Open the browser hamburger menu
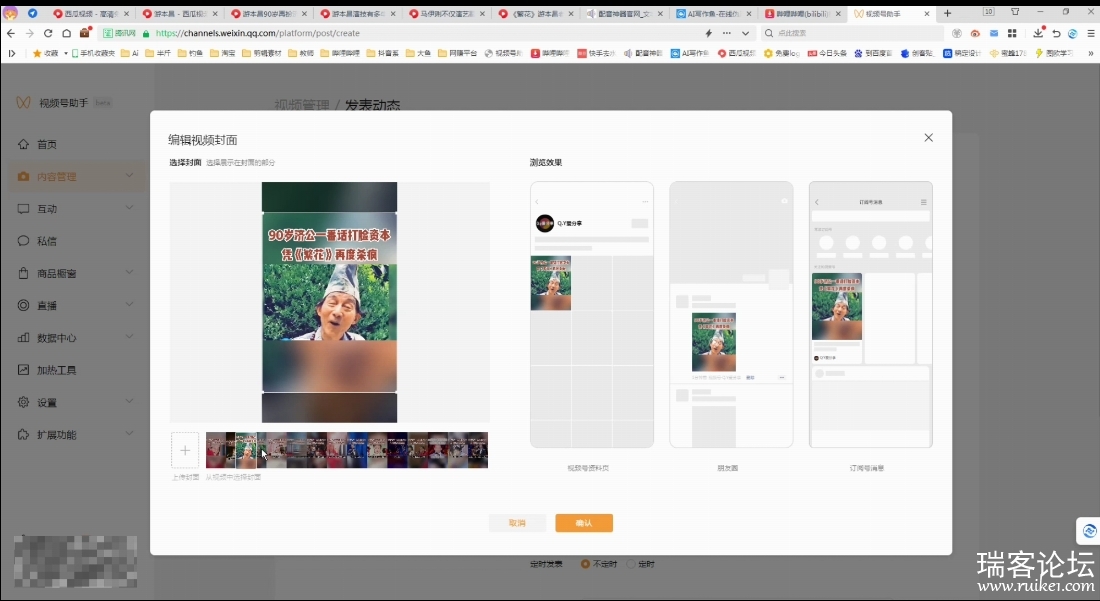The height and width of the screenshot is (601, 1100). (1091, 33)
